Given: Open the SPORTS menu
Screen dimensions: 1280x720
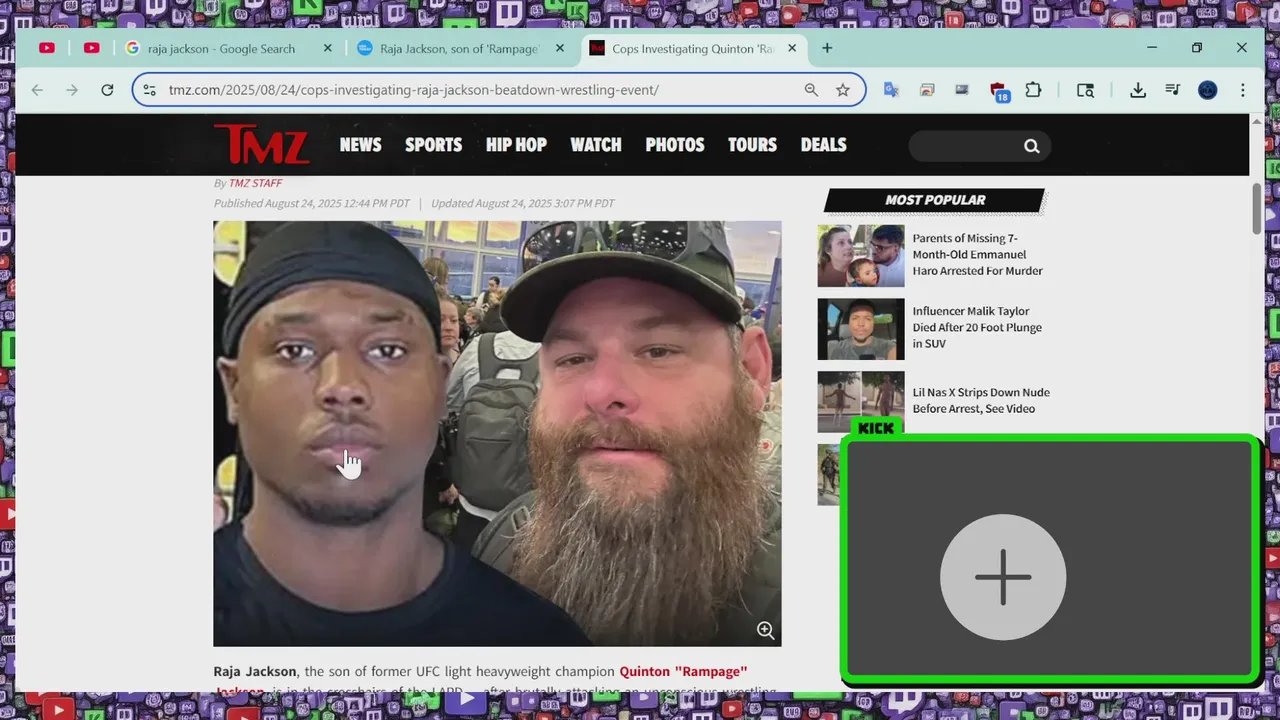Looking at the screenshot, I should coord(433,145).
